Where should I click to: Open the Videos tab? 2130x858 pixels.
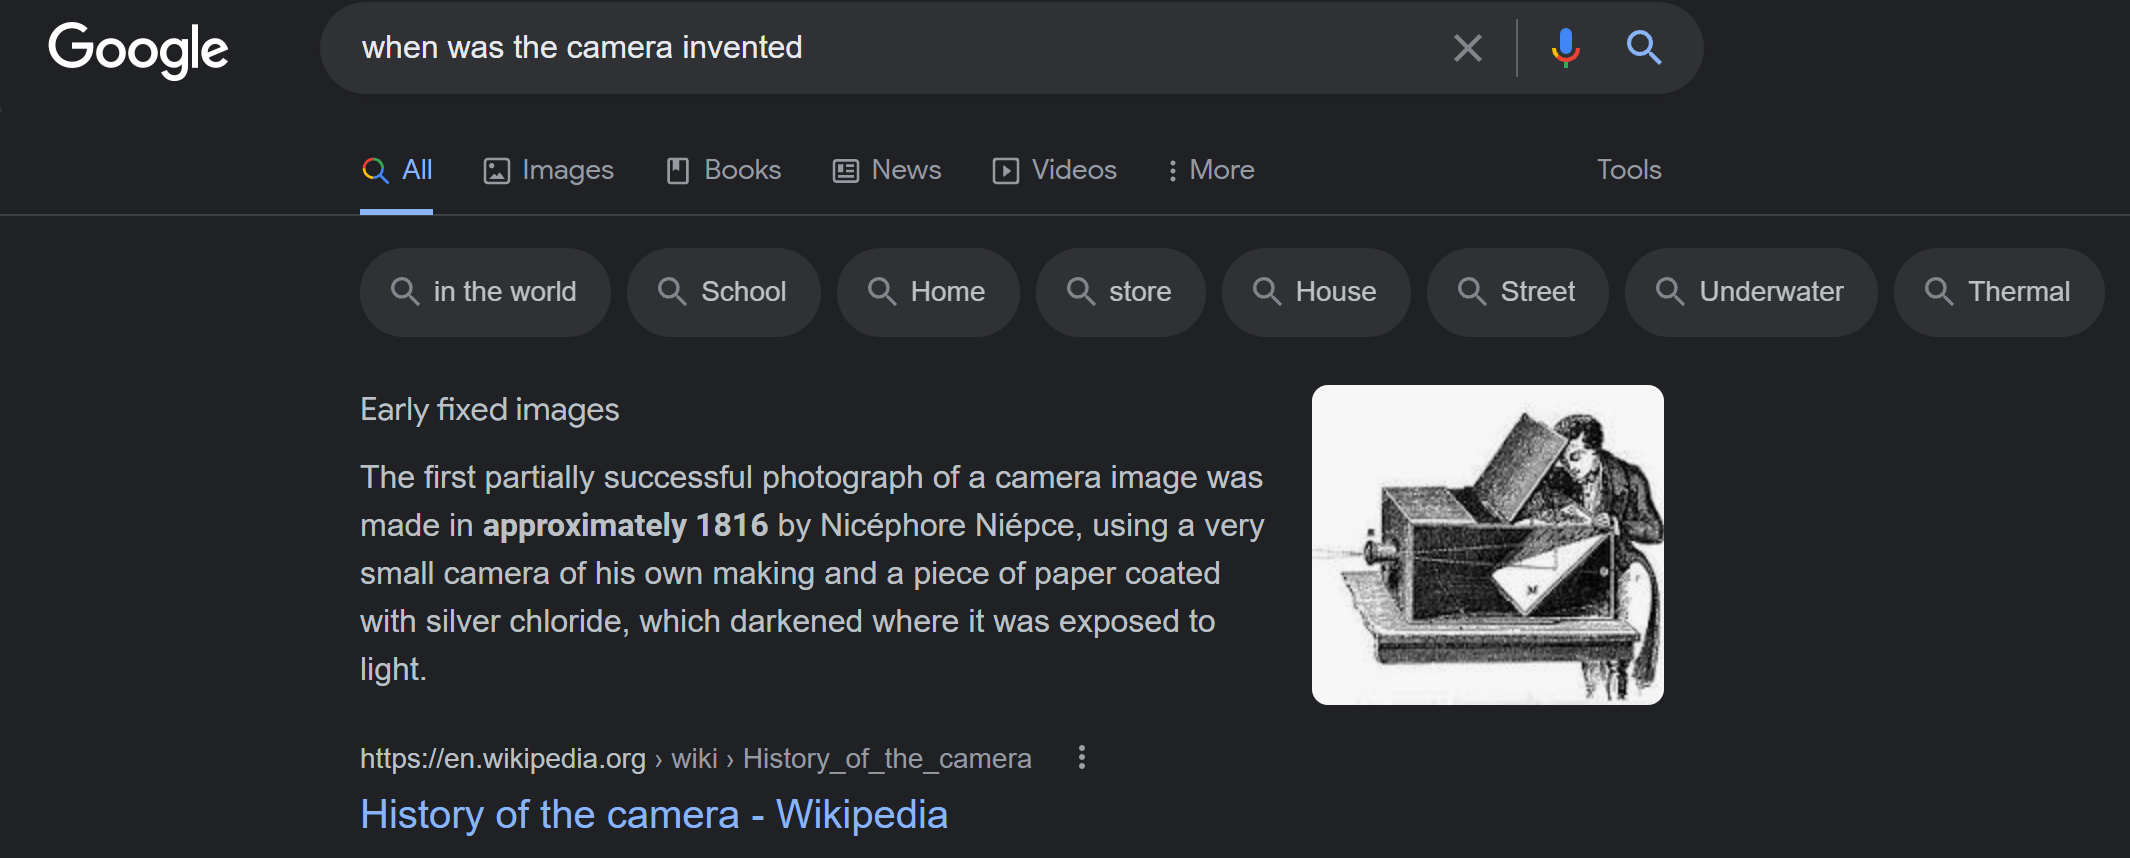pyautogui.click(x=1054, y=170)
